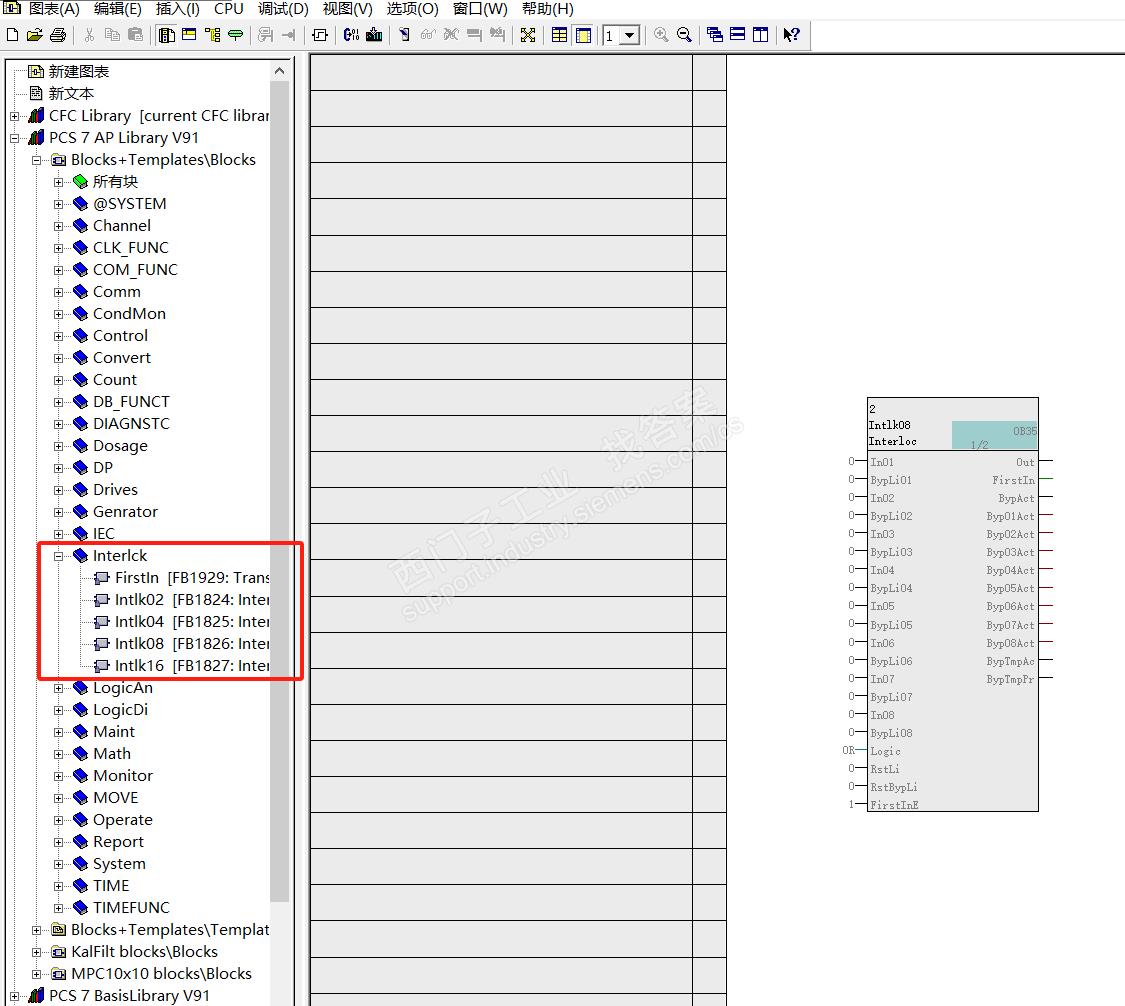This screenshot has height=1006, width=1125.
Task: Open the 图表(A) menu
Action: click(x=54, y=9)
